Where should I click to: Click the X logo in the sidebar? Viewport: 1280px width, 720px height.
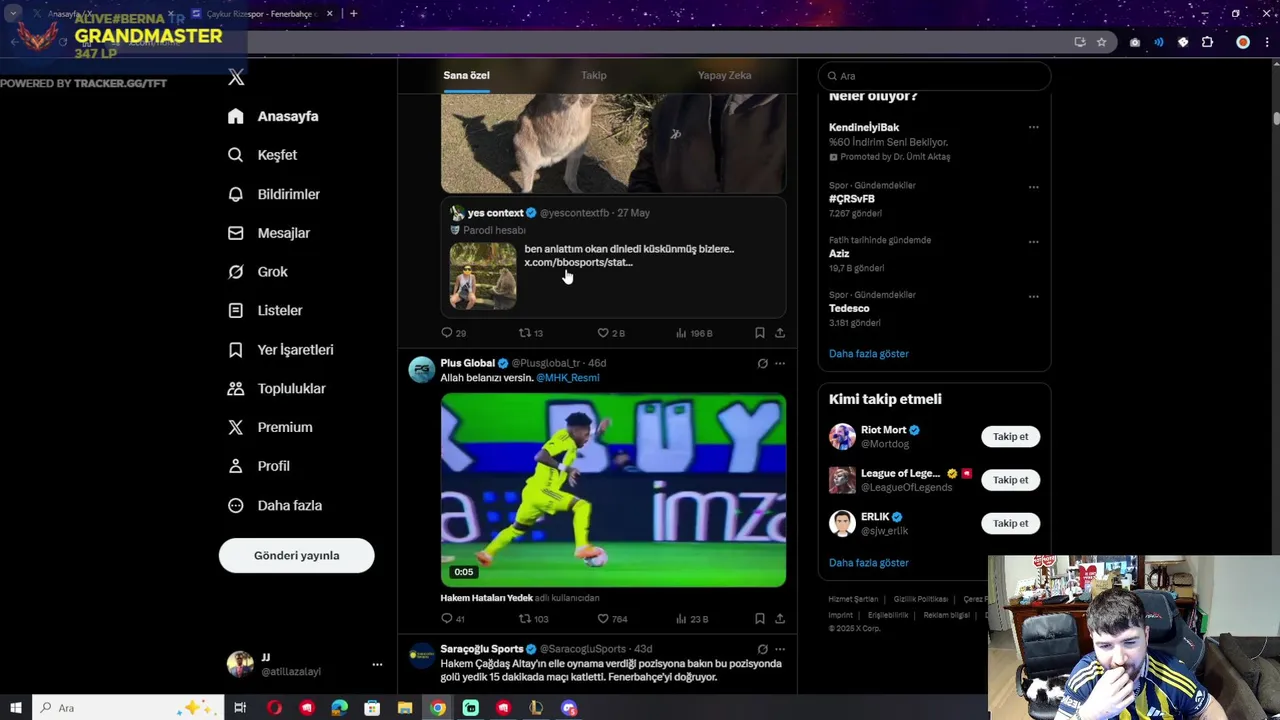tap(236, 77)
